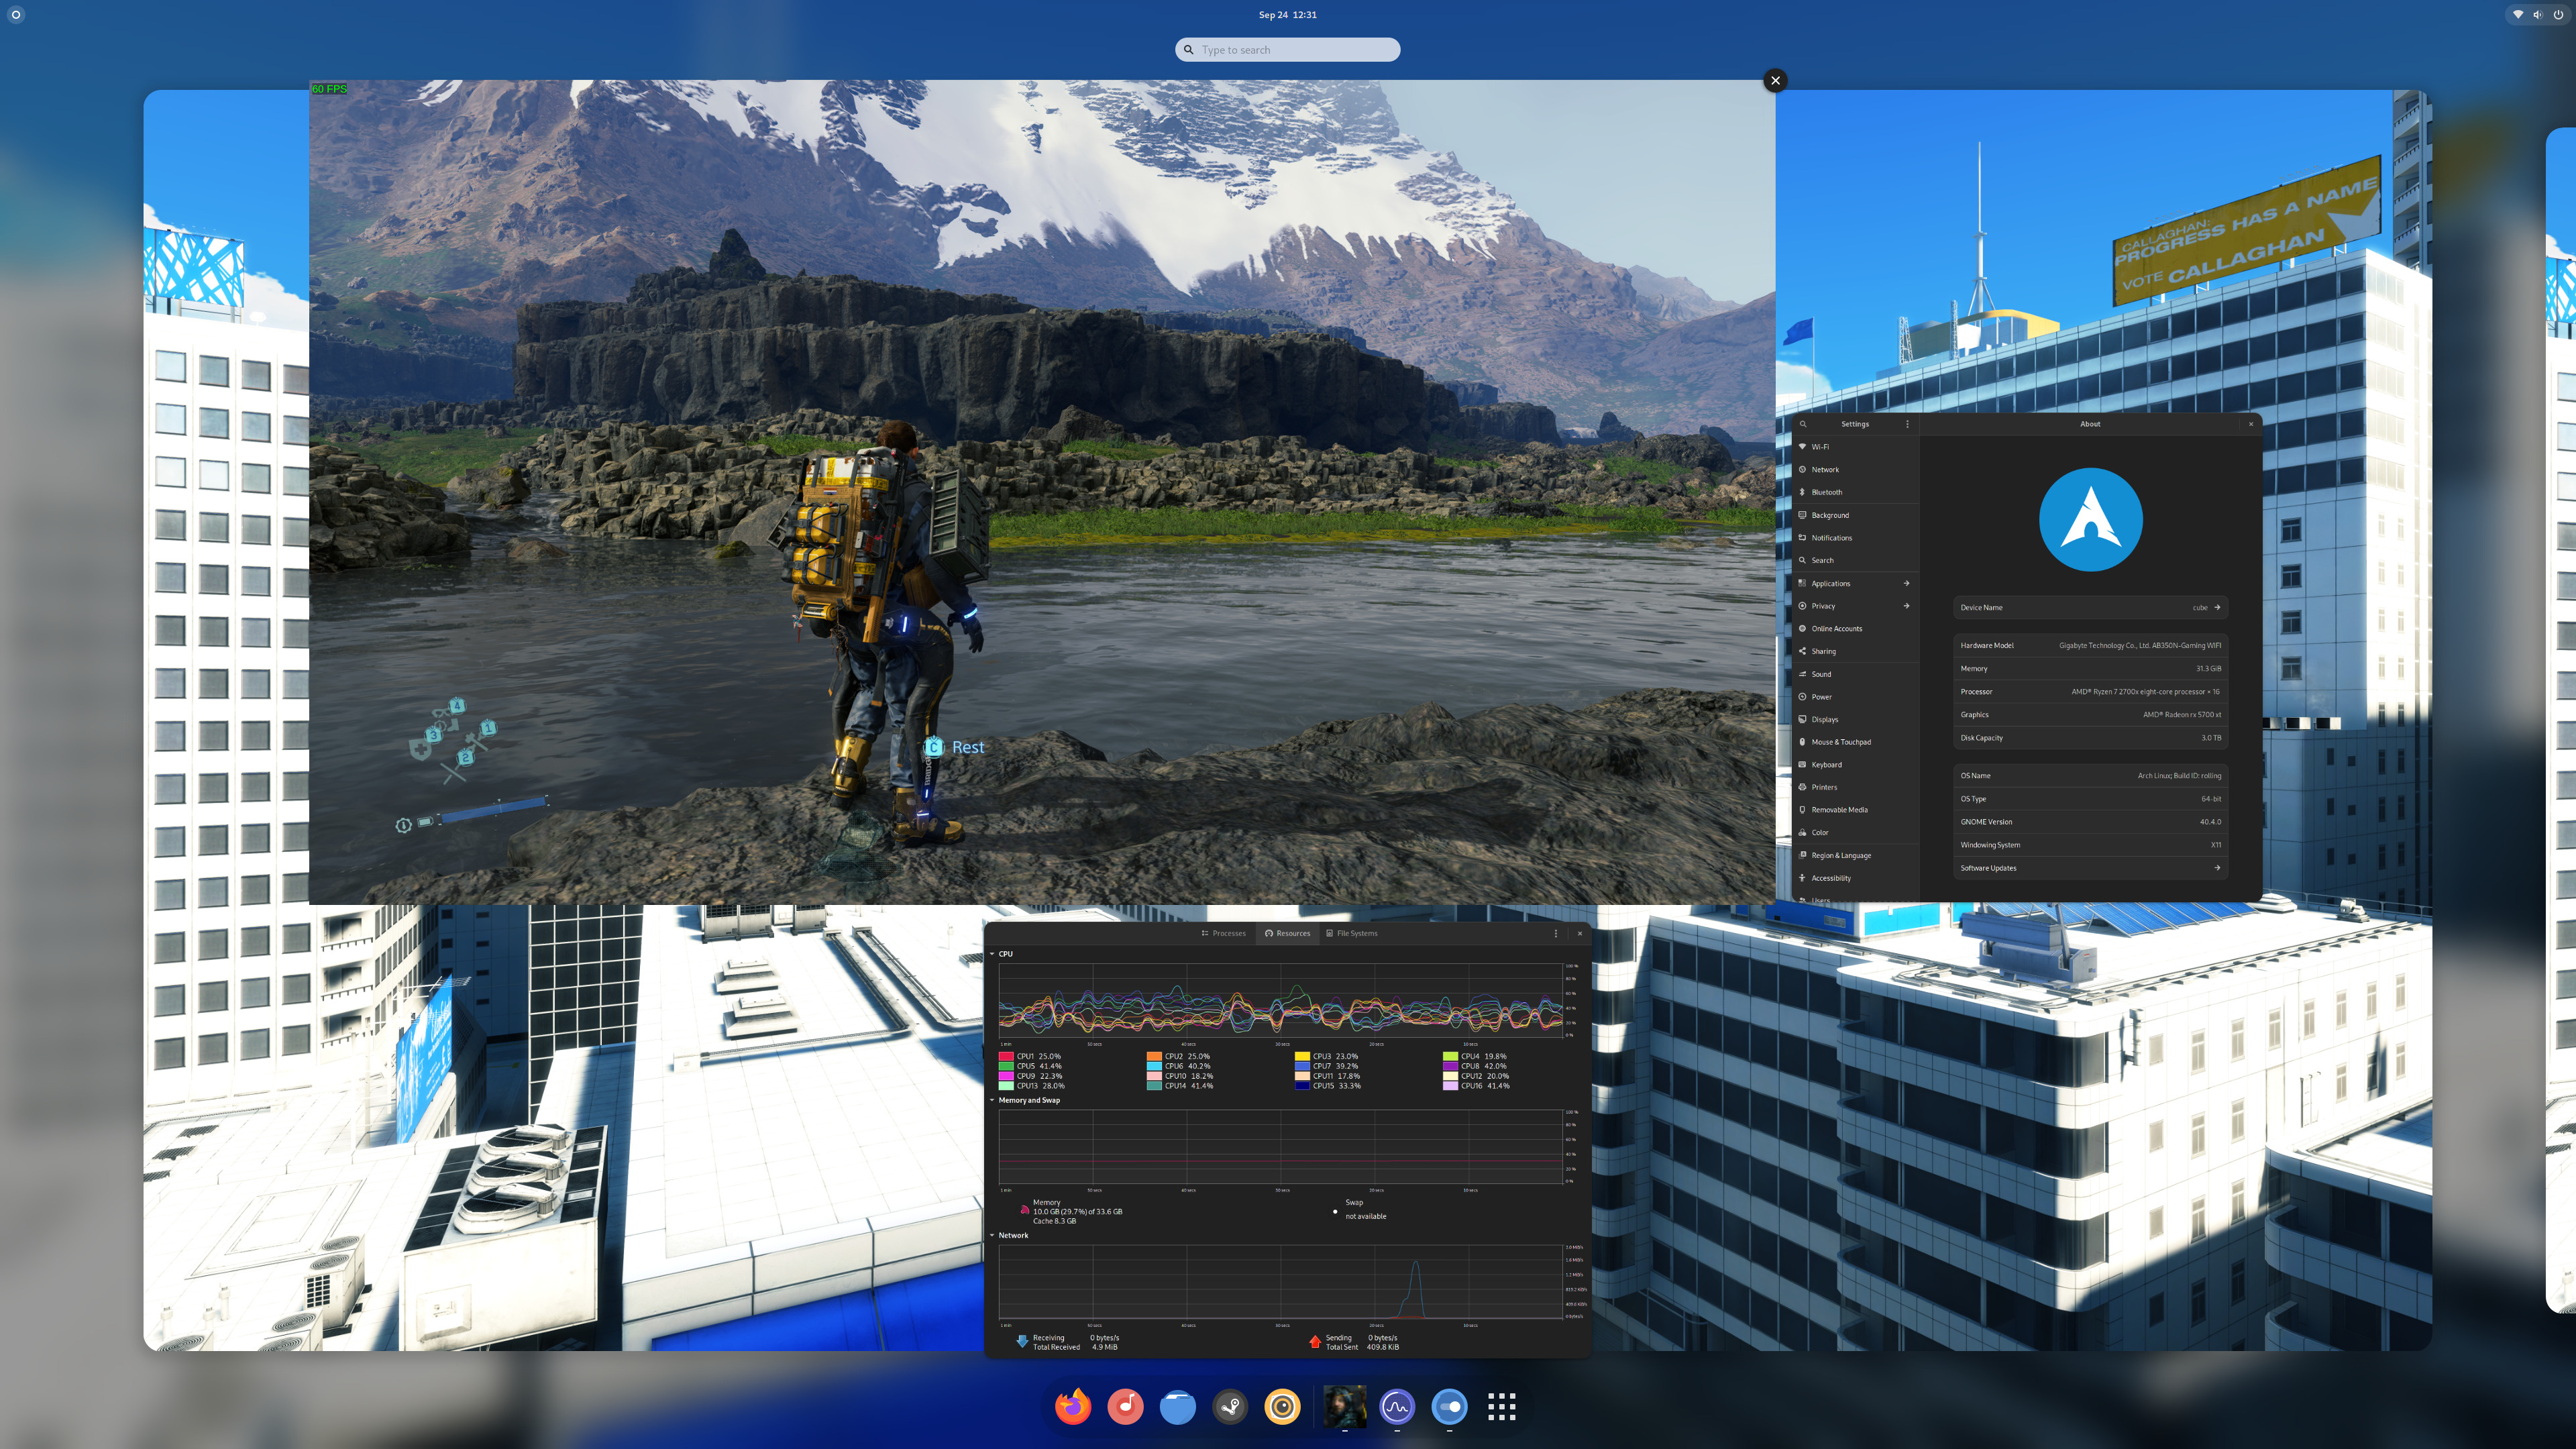This screenshot has height=1449, width=2576.
Task: Select Network in Settings sidebar
Action: click(1855, 470)
